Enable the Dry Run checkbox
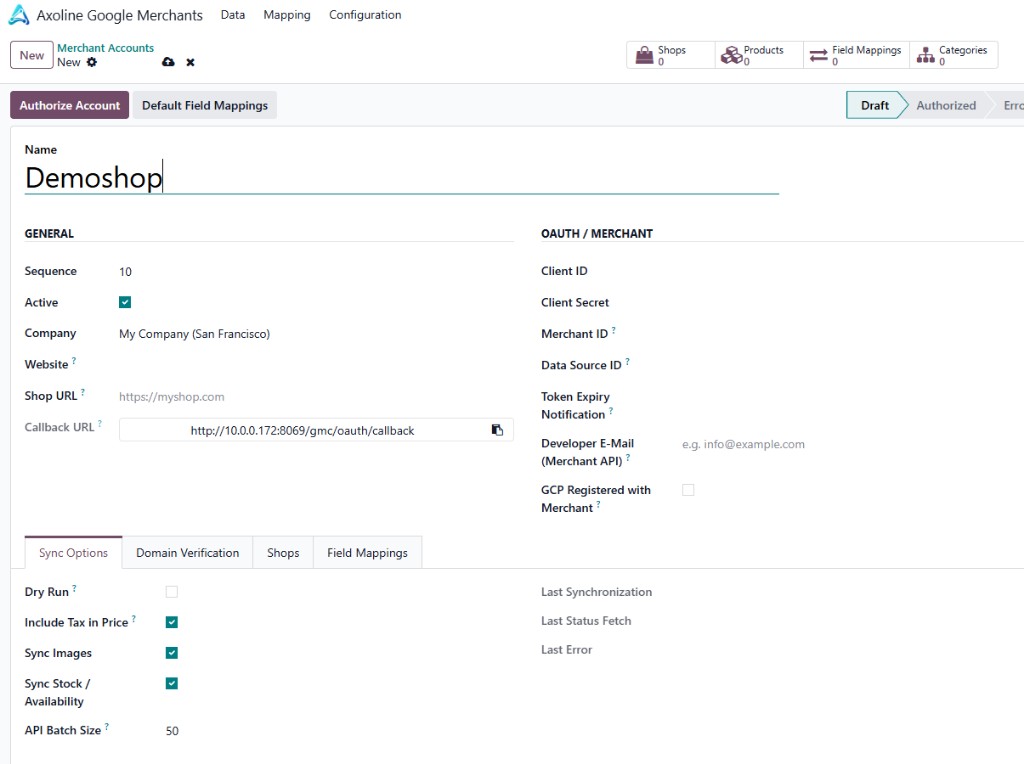 (x=172, y=592)
